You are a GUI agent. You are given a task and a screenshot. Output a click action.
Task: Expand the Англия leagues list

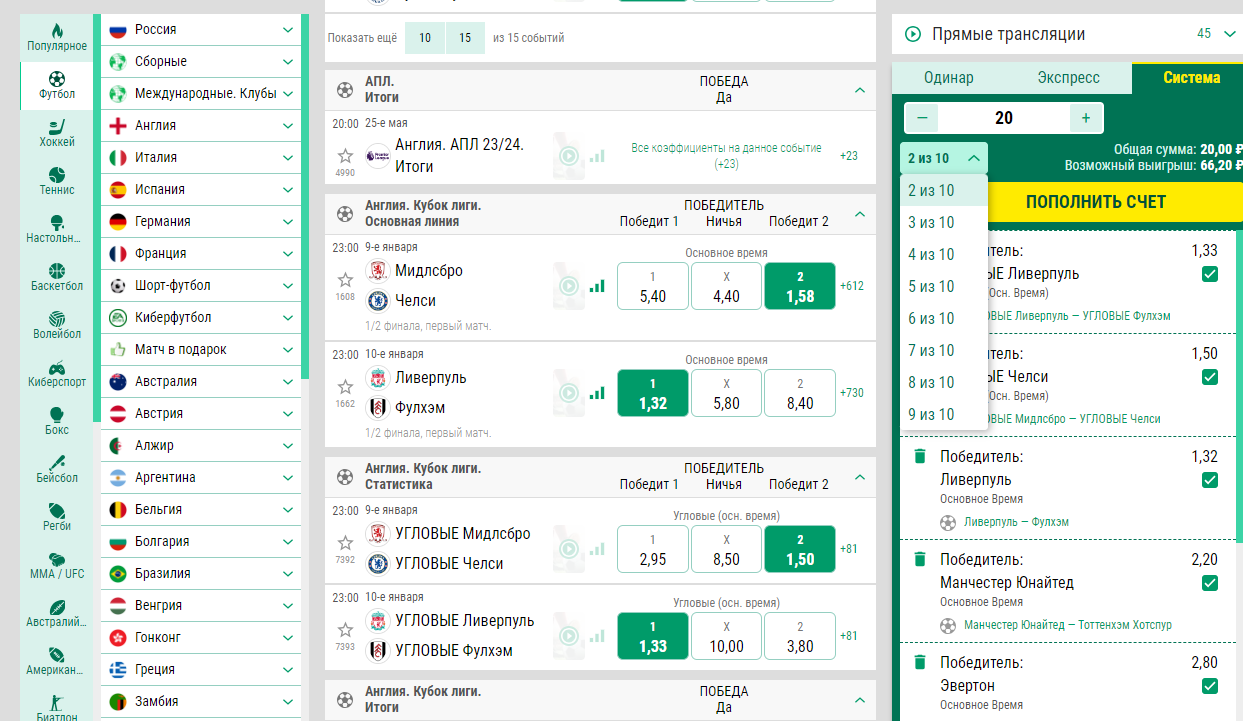pos(201,126)
